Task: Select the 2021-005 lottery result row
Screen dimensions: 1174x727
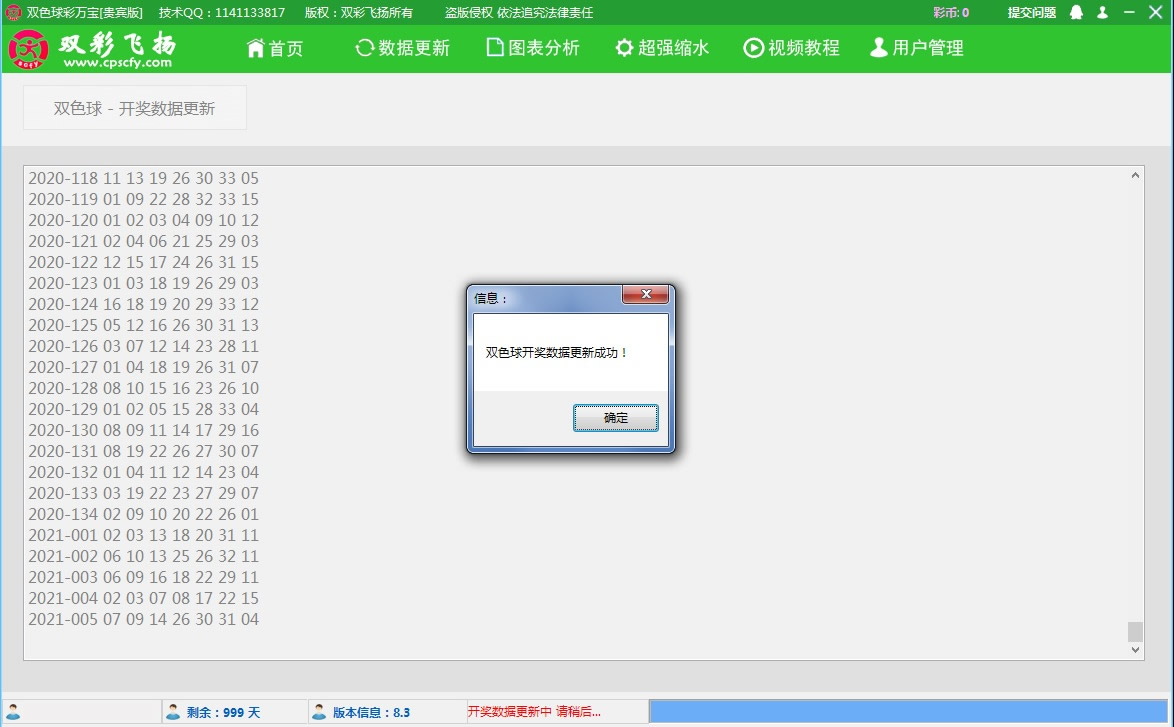Action: point(144,620)
